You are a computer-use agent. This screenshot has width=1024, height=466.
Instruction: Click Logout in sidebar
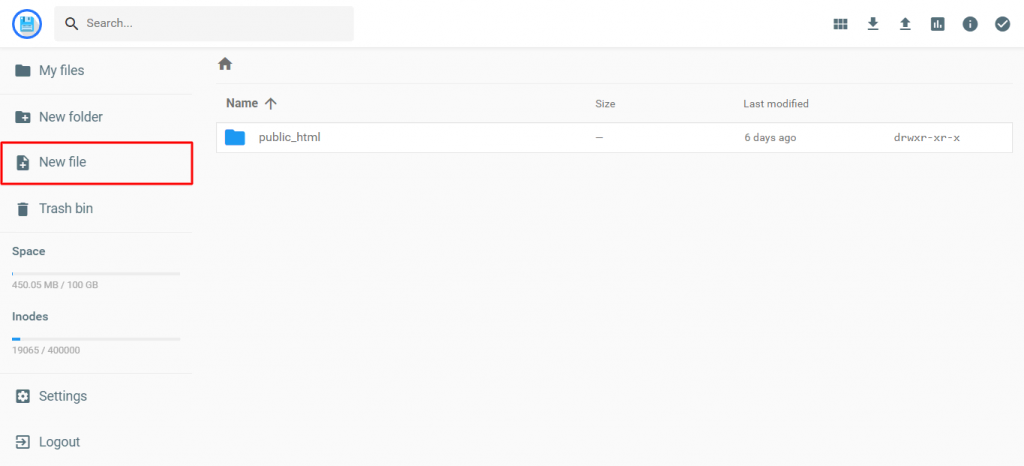59,442
